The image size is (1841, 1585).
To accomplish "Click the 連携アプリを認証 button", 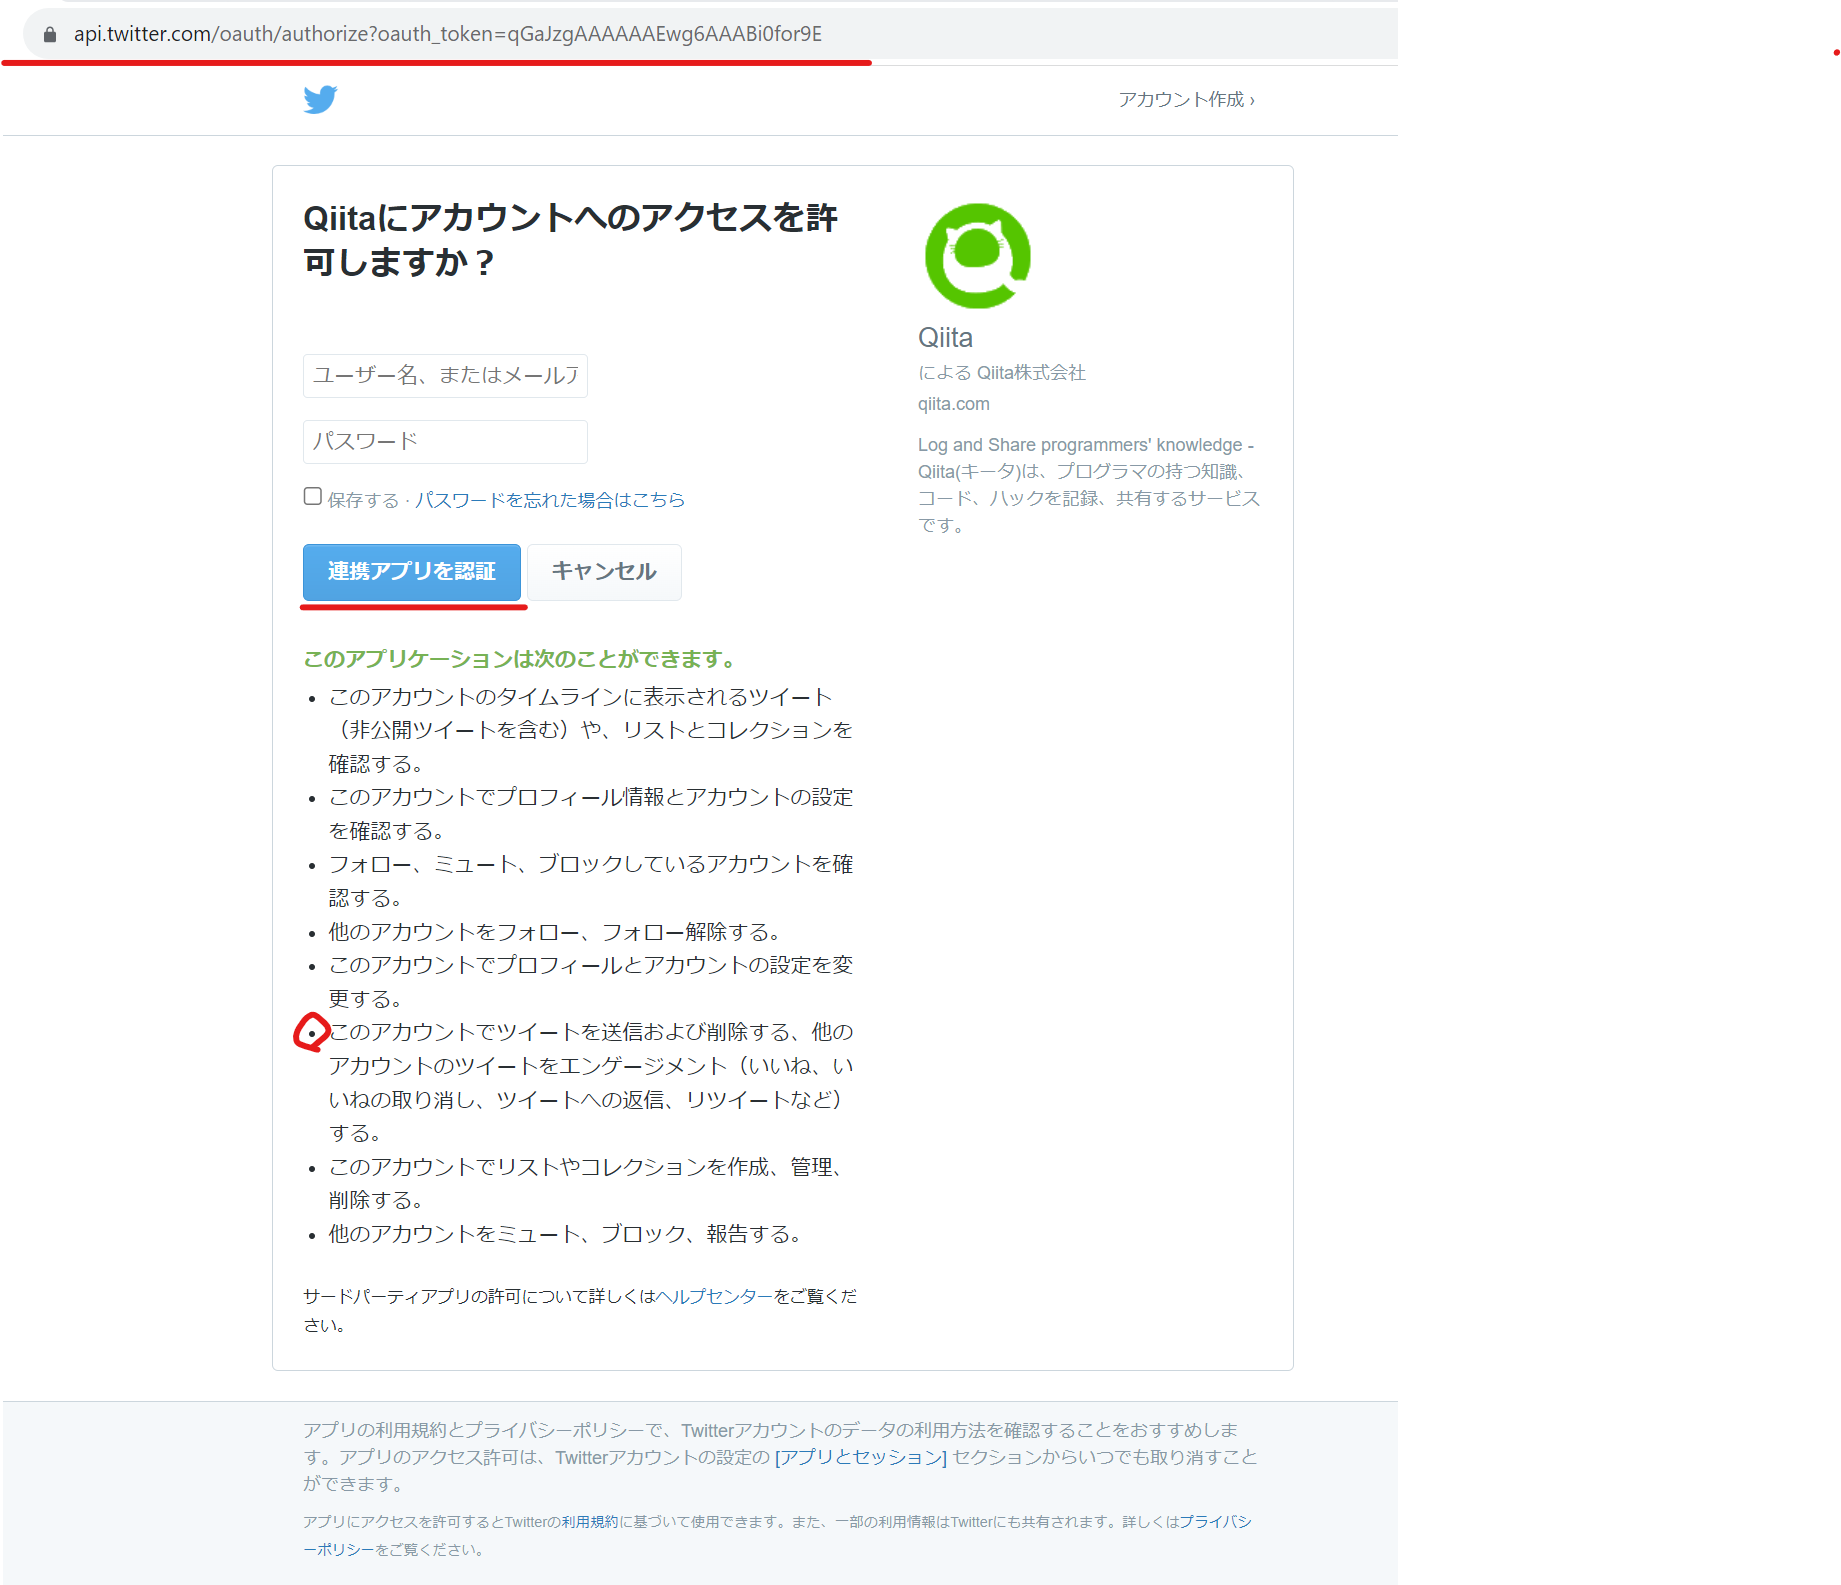I will 412,572.
